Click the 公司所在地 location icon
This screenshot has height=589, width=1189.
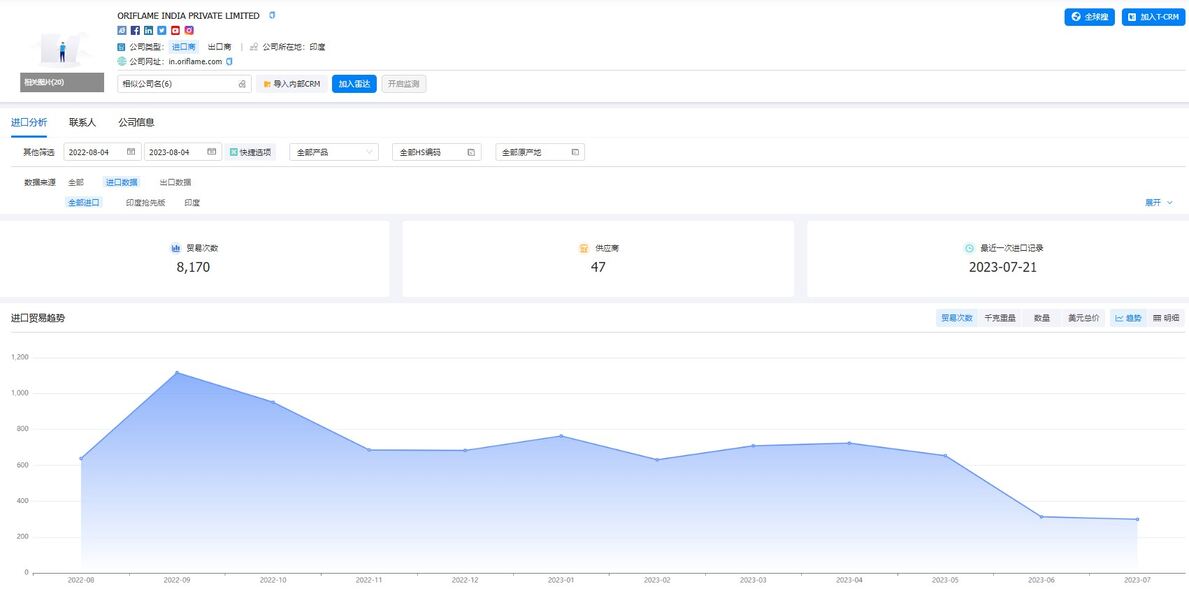pos(254,47)
